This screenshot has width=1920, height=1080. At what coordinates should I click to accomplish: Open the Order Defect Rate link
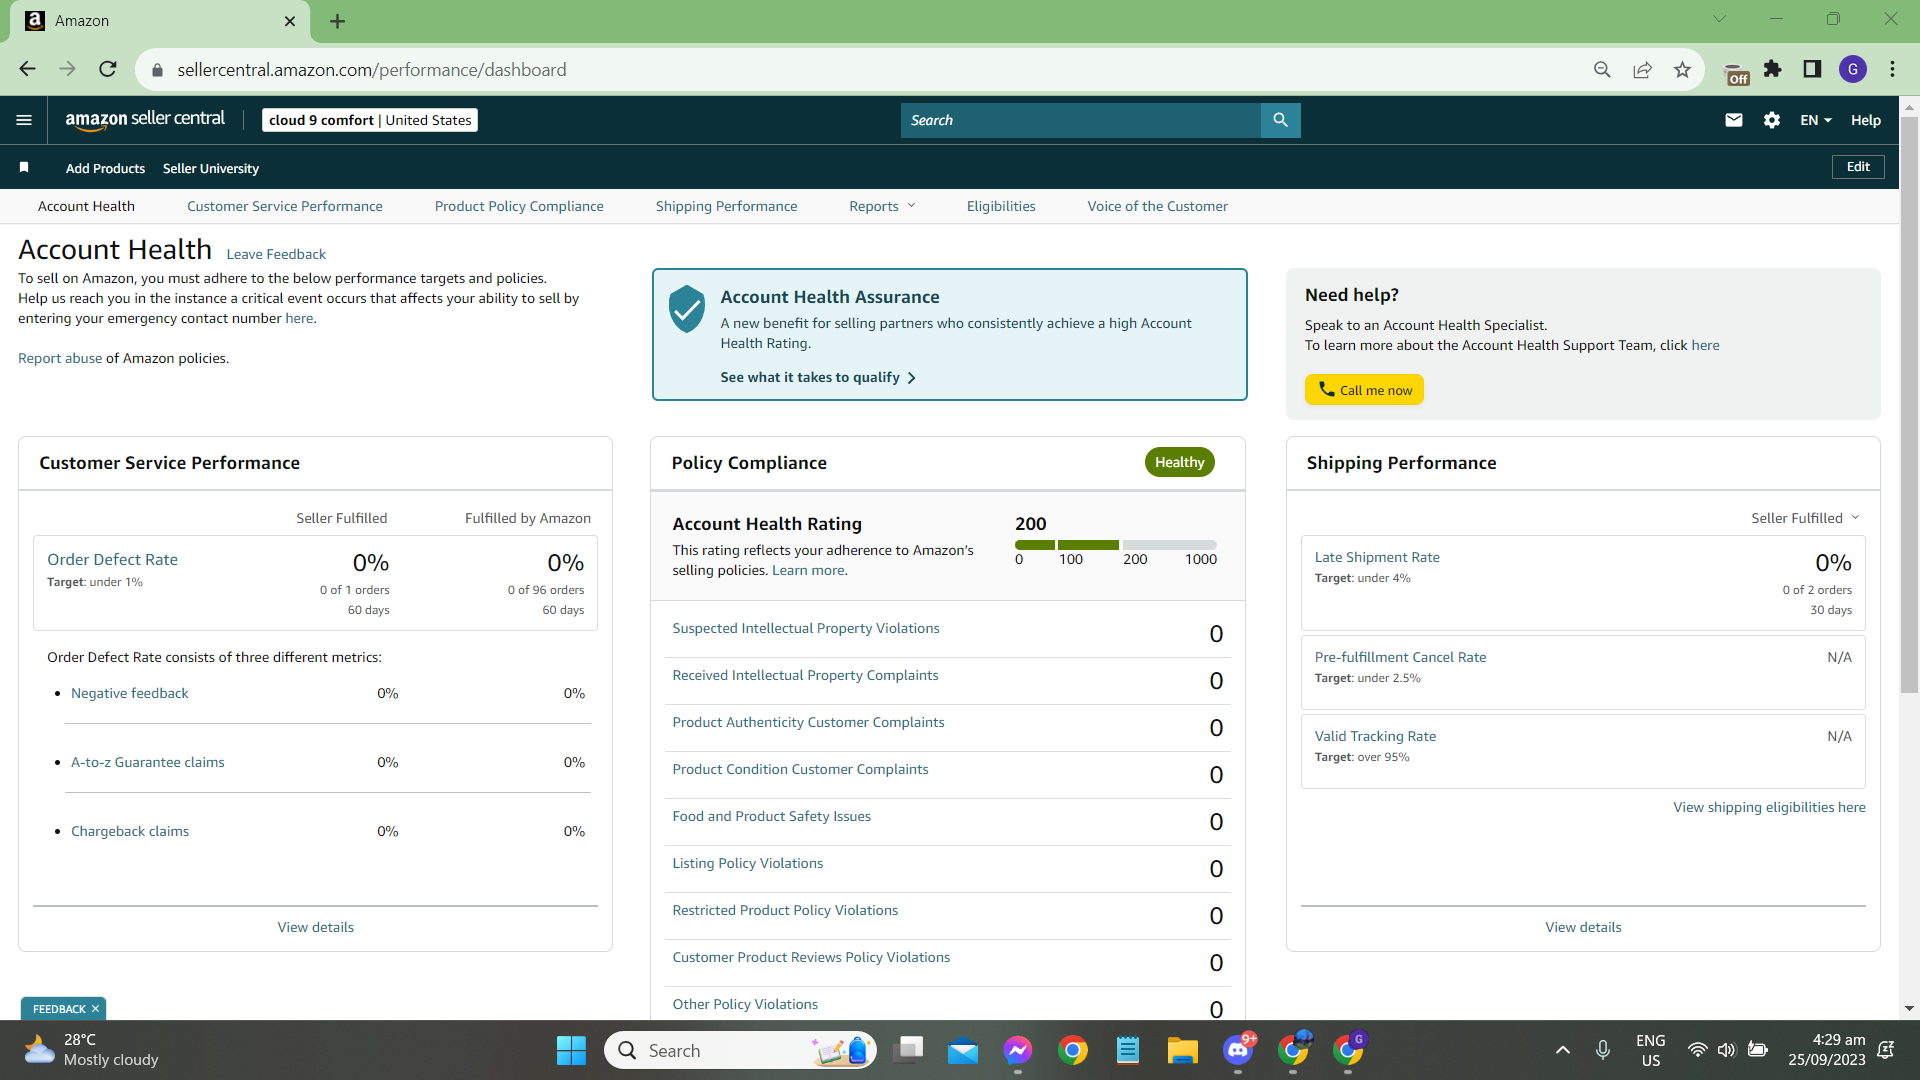tap(112, 559)
